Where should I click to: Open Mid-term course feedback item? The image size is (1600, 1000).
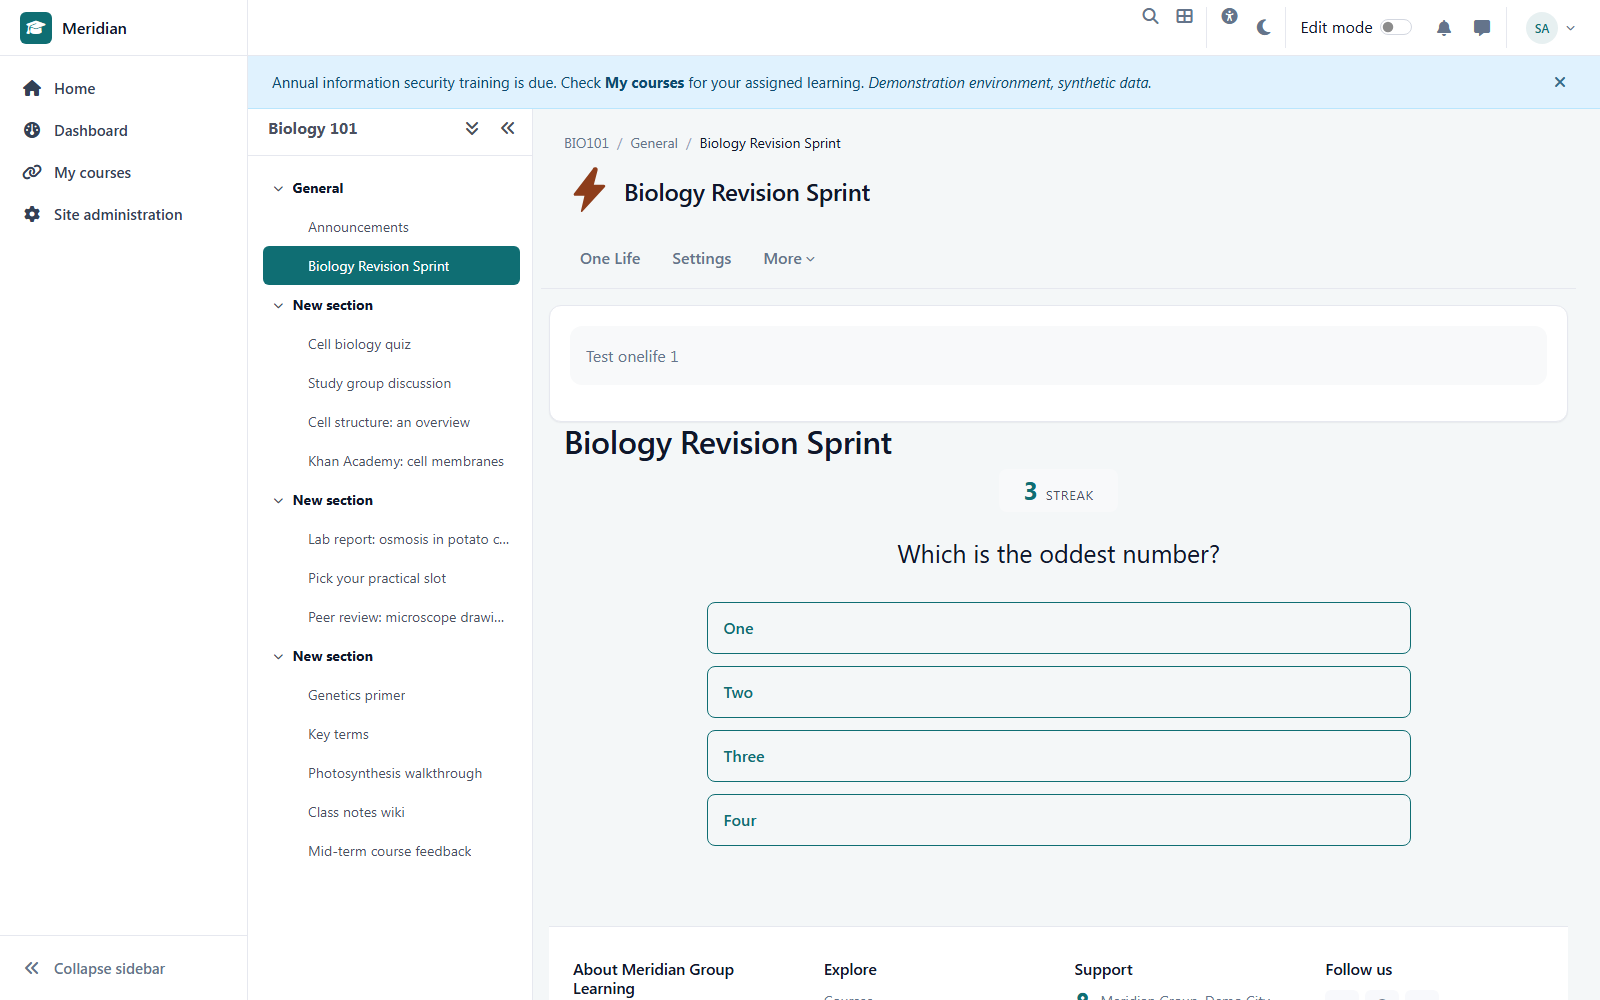click(390, 851)
